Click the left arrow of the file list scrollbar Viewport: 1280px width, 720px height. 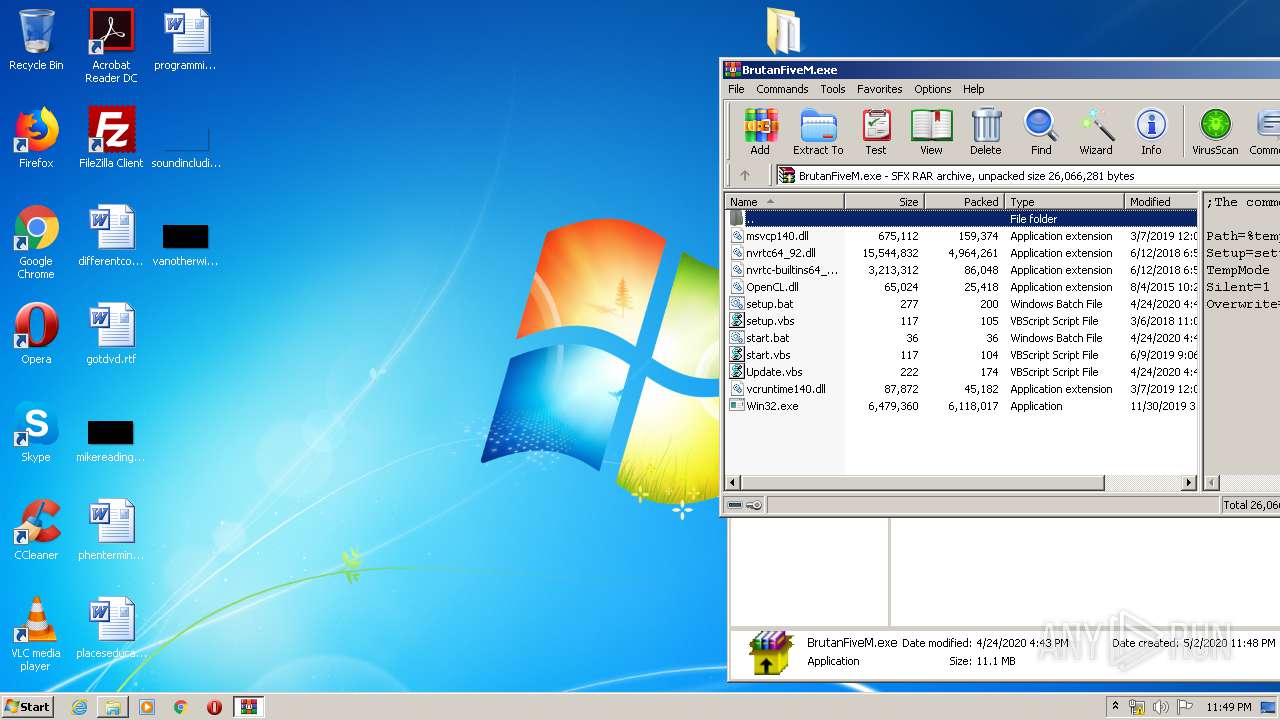(x=733, y=482)
